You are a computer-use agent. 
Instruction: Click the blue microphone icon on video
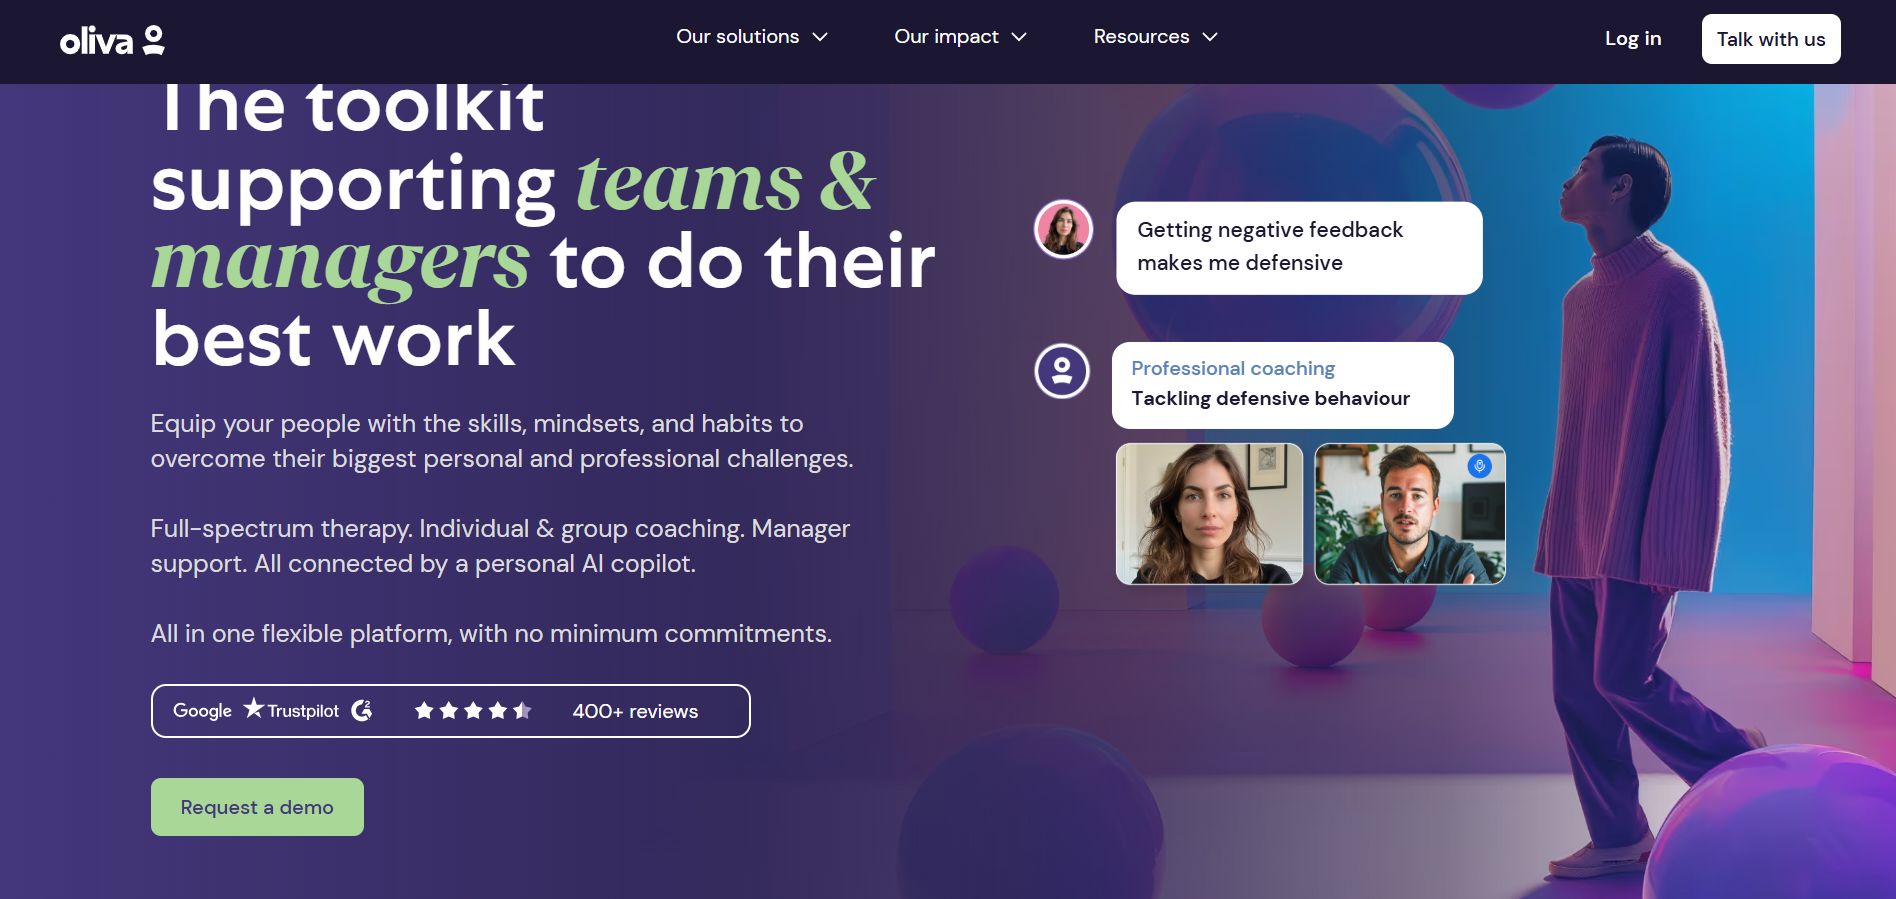click(1479, 465)
